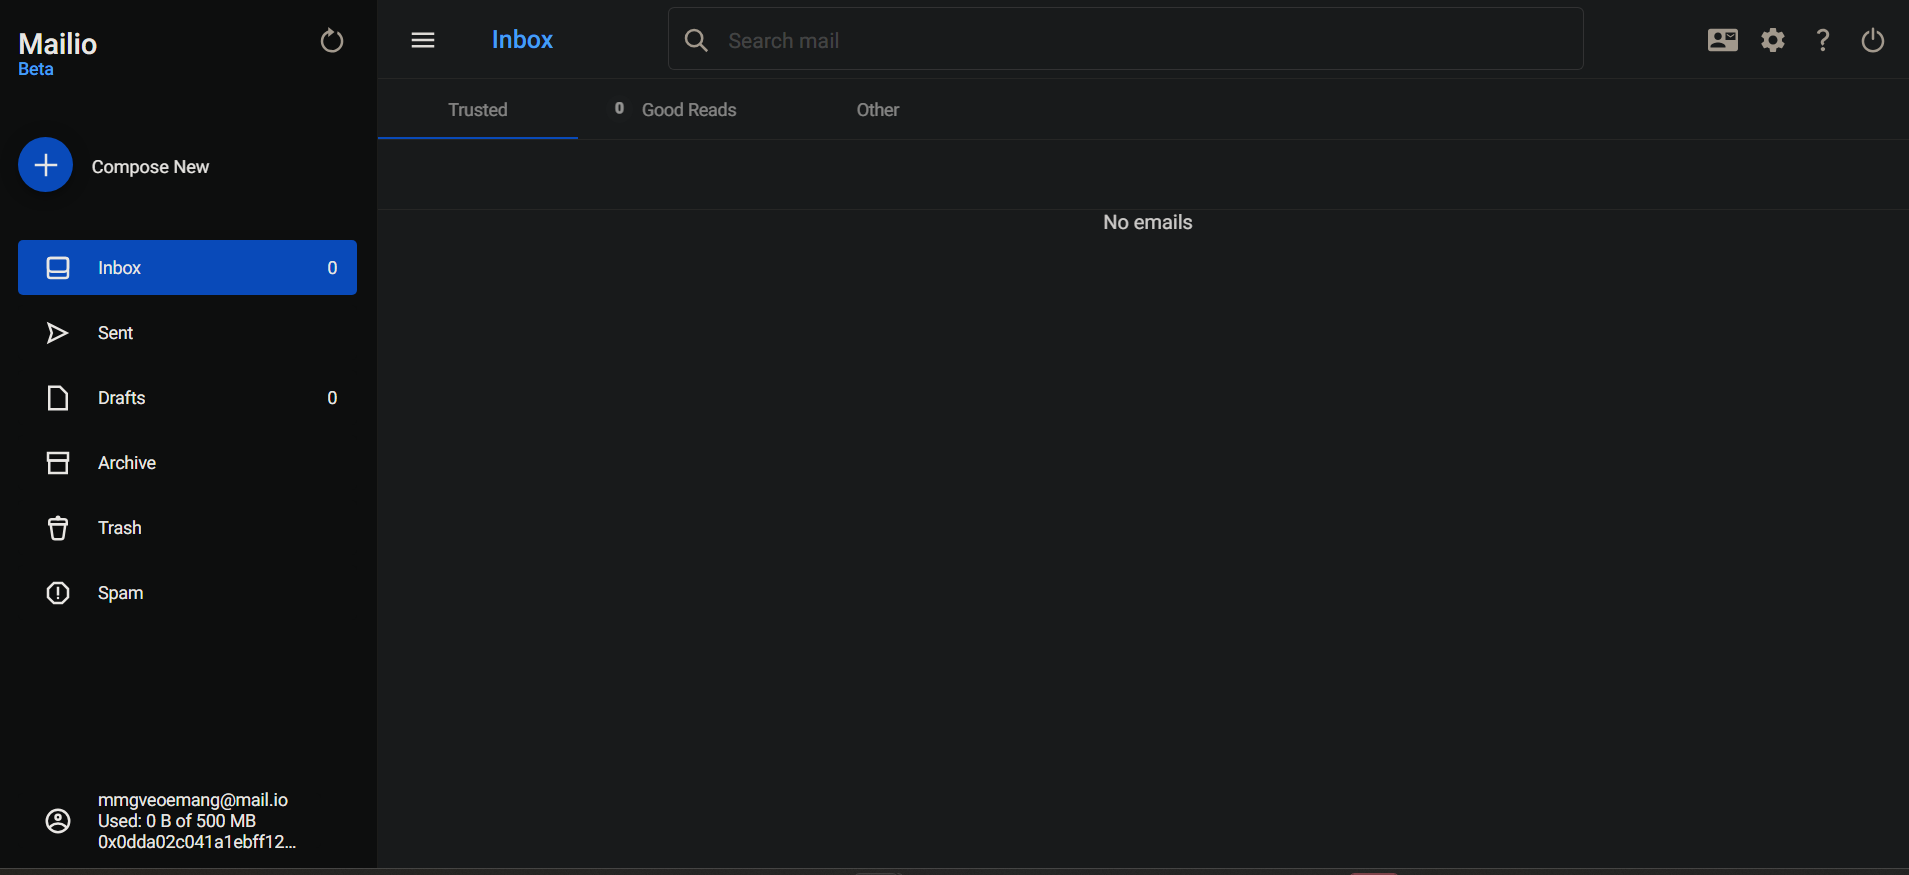Click the Archive box icon
The width and height of the screenshot is (1909, 875).
pos(58,463)
